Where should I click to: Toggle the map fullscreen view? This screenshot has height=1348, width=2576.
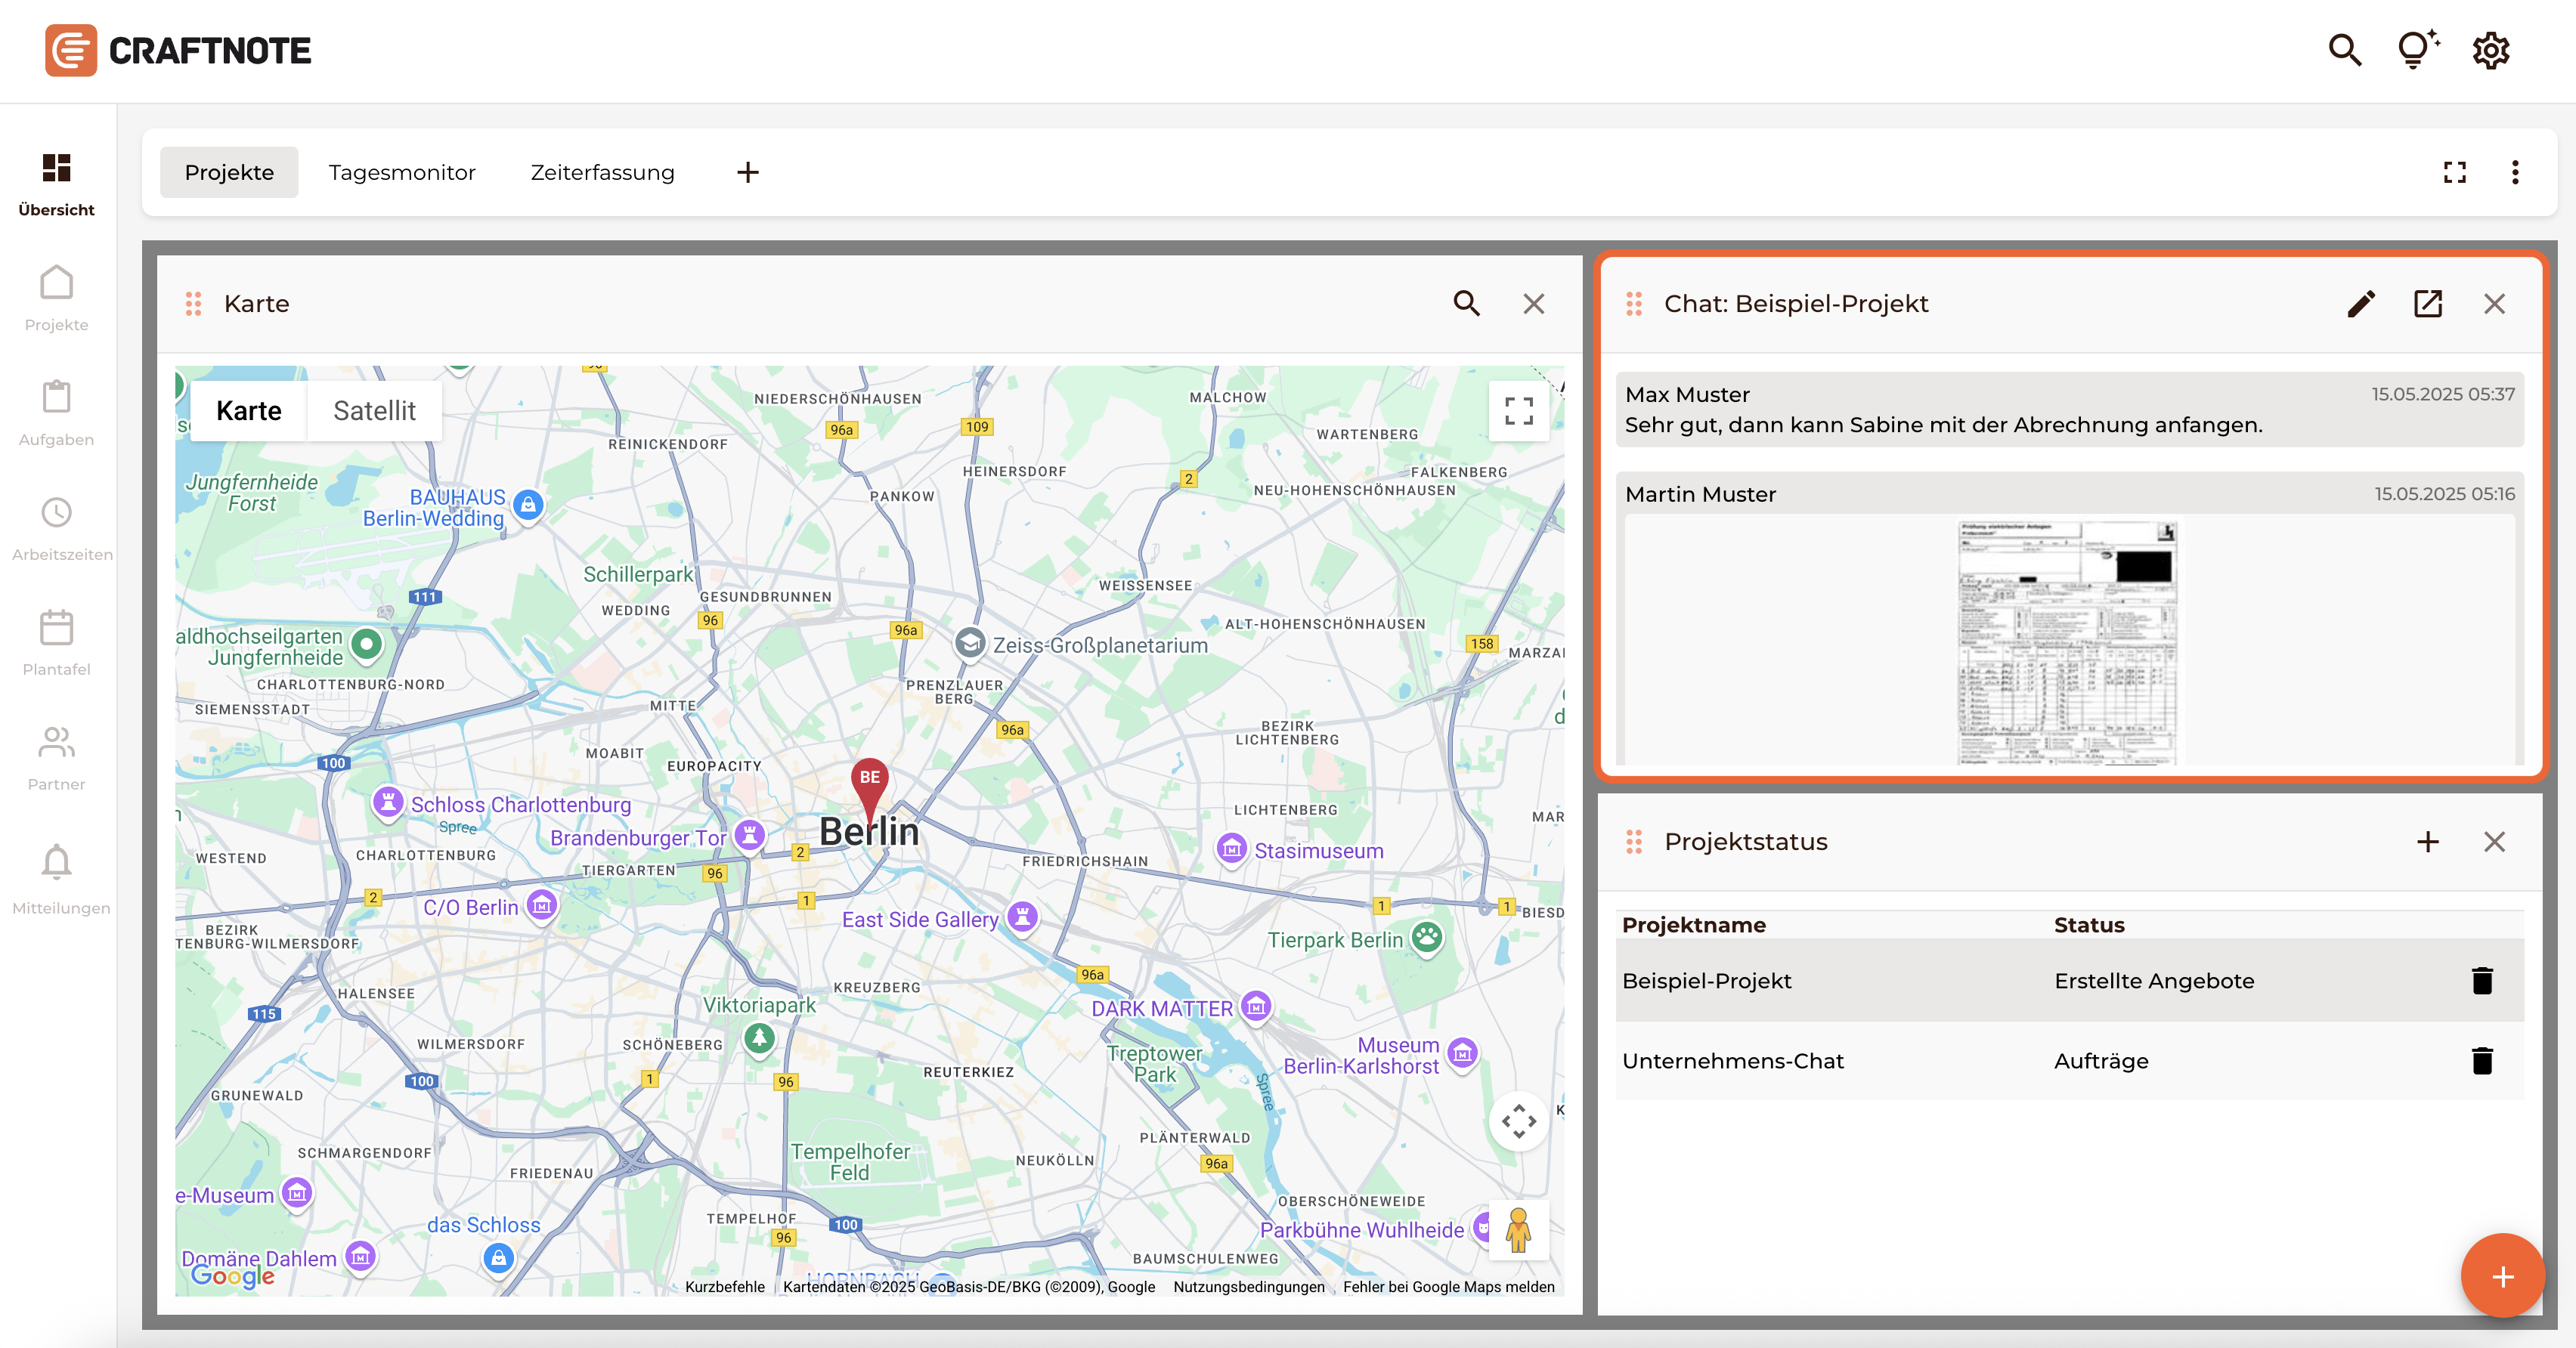[1519, 411]
